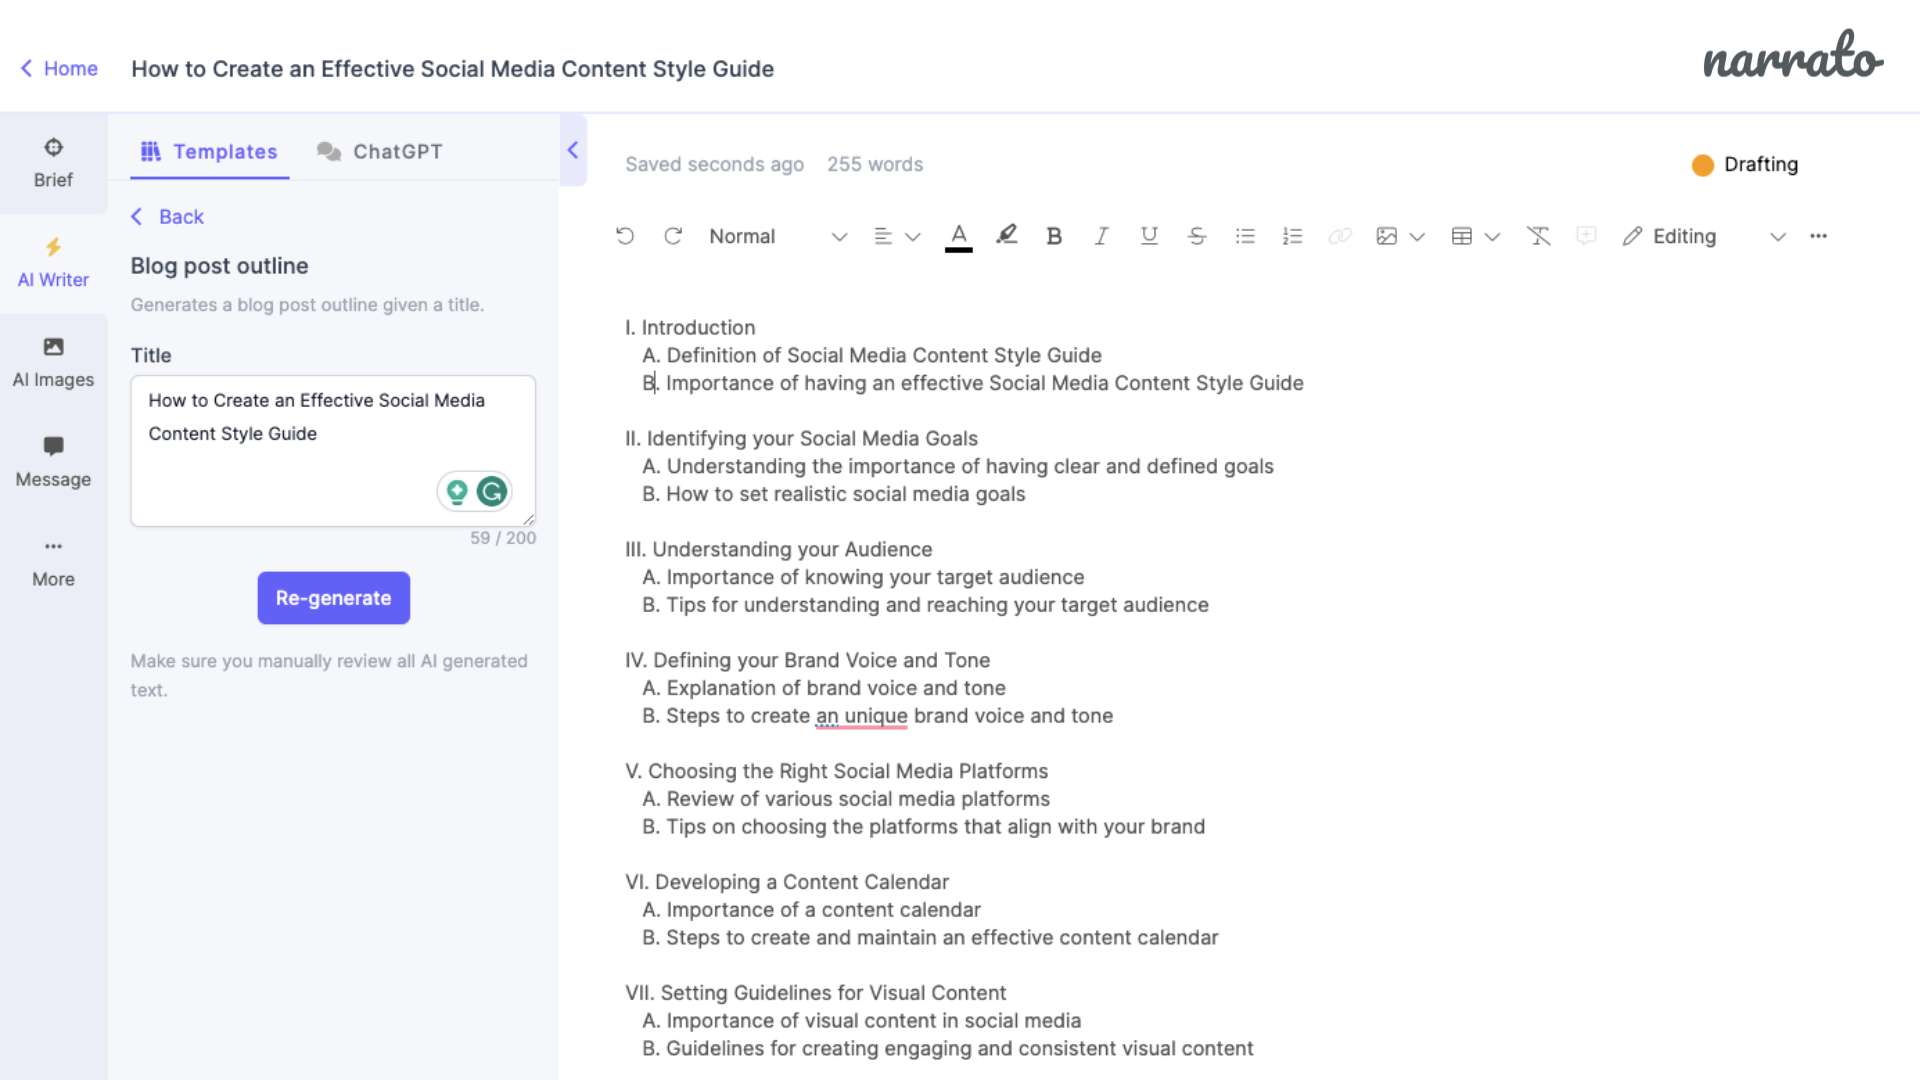Toggle Italic text formatting
This screenshot has width=1920, height=1080.
click(1101, 235)
